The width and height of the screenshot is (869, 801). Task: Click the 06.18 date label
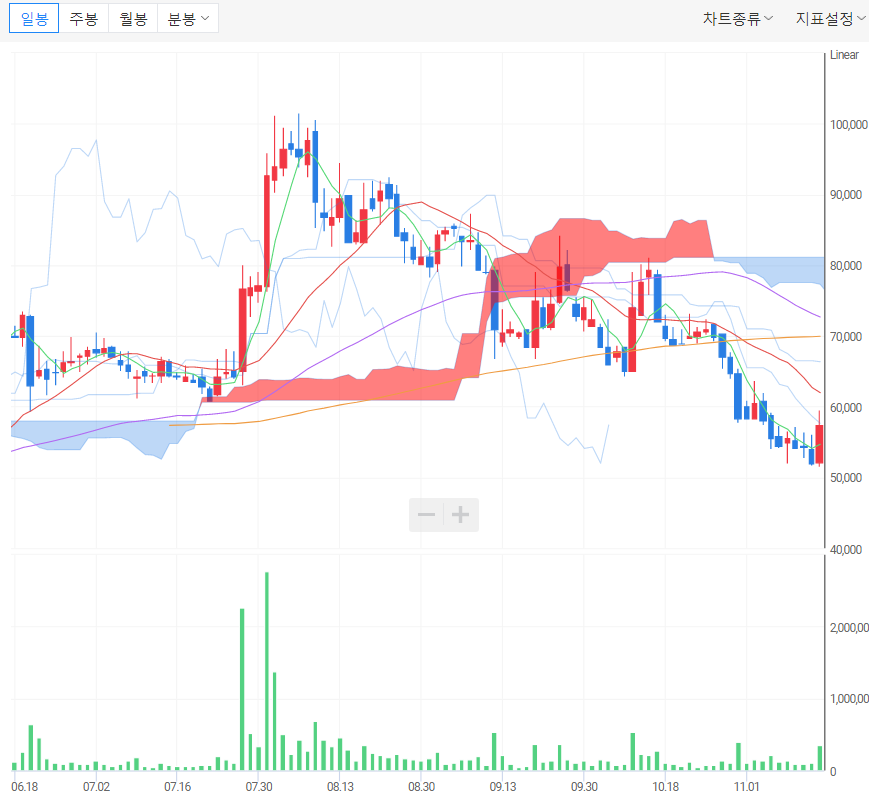coord(24,787)
